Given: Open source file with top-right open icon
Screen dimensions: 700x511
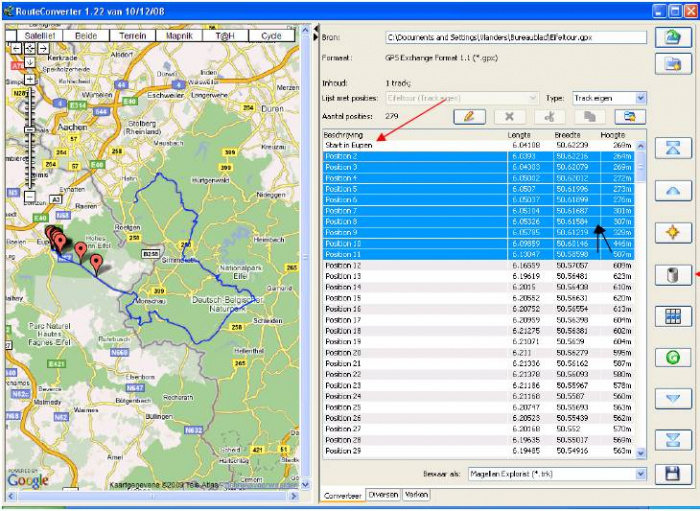Looking at the screenshot, I should pos(673,37).
